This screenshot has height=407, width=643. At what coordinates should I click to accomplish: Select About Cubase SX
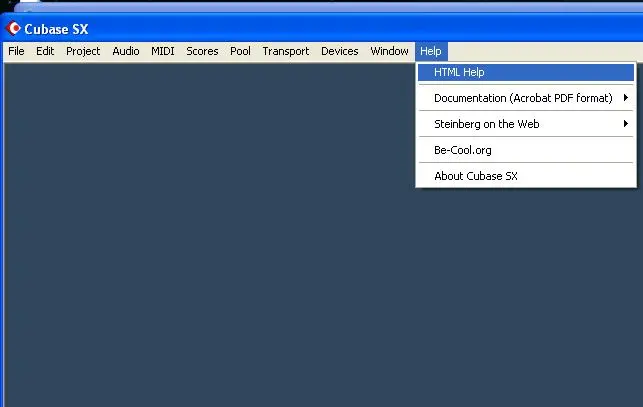(526, 176)
